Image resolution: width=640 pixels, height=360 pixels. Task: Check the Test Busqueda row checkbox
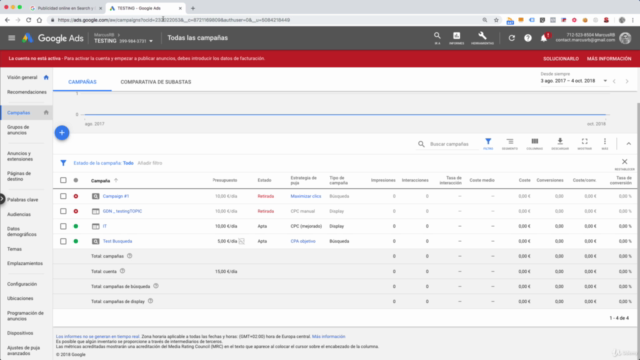[63, 241]
